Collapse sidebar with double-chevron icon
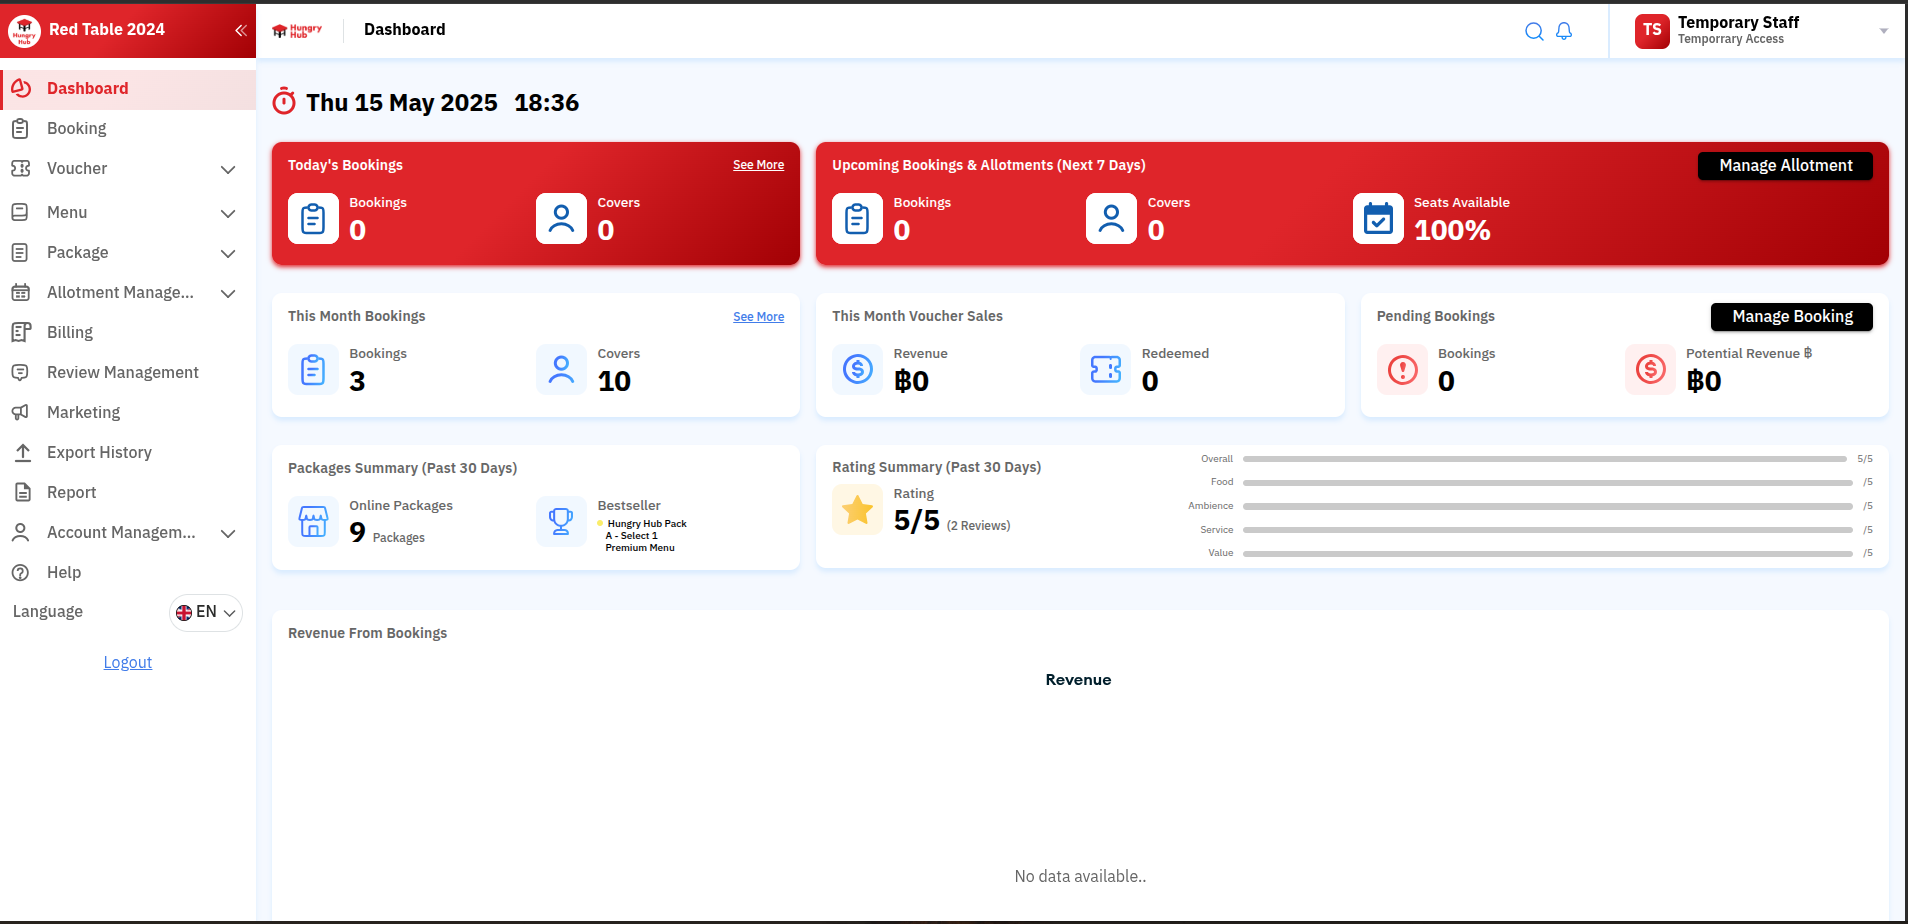The height and width of the screenshot is (924, 1908). click(x=240, y=30)
